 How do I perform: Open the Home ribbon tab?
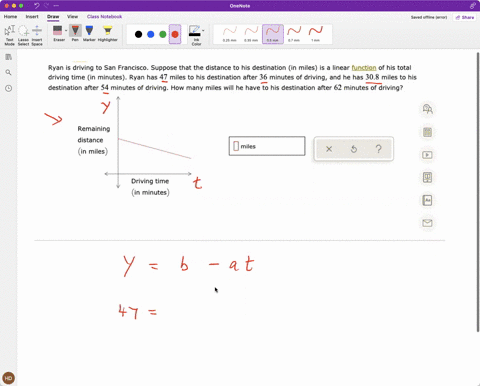(10, 17)
